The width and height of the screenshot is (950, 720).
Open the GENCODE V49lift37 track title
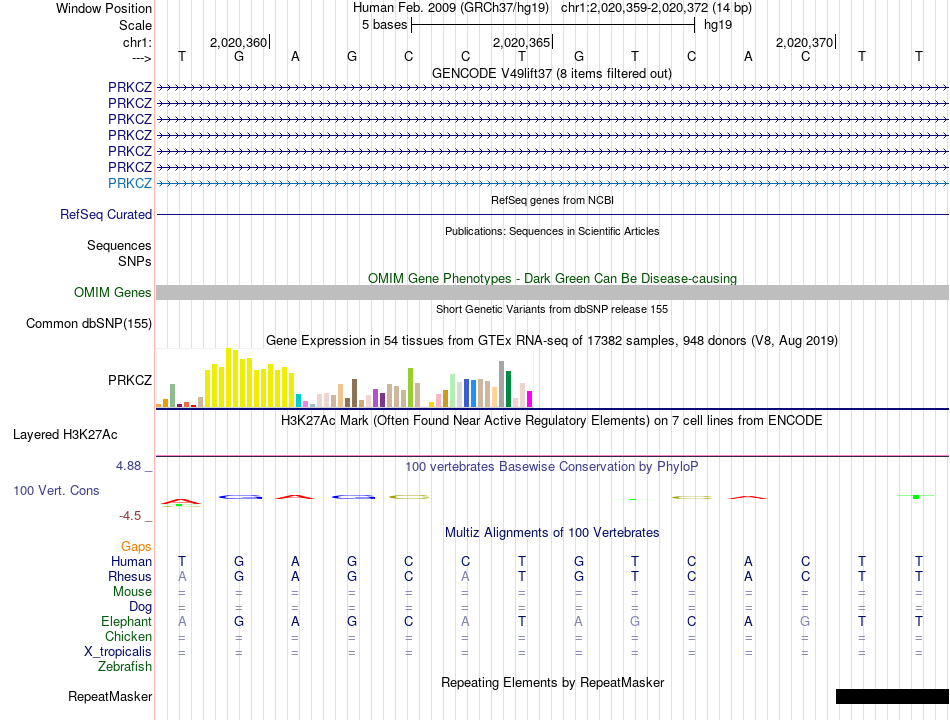coord(552,73)
